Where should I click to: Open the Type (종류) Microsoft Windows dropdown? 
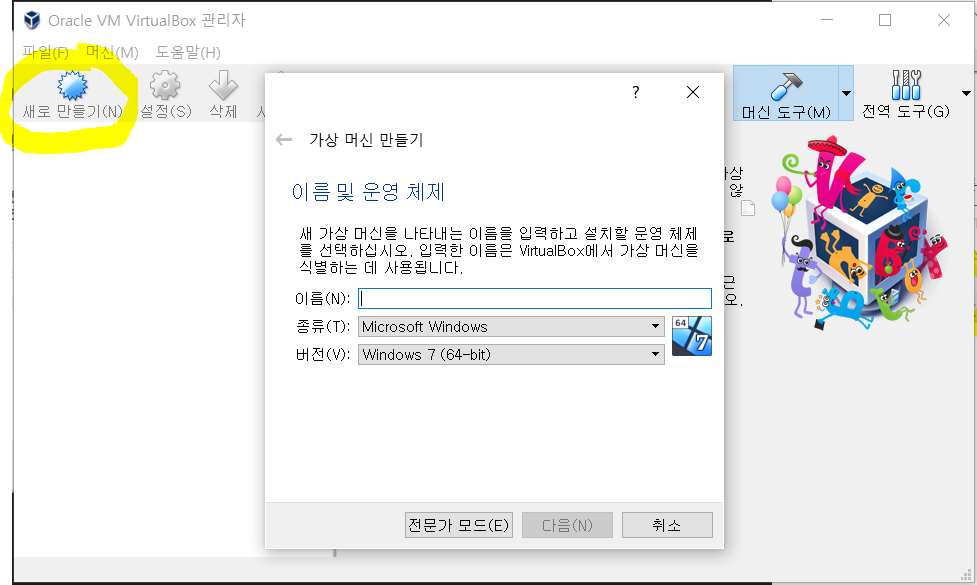coord(511,326)
